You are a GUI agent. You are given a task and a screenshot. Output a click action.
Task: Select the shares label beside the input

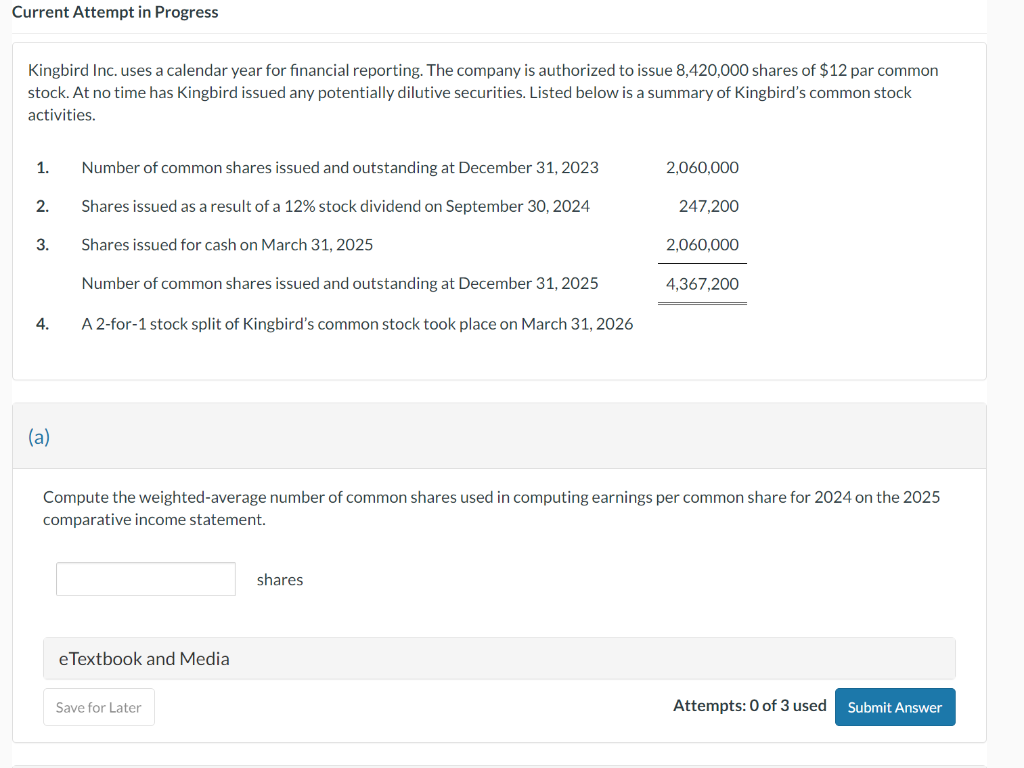point(279,578)
